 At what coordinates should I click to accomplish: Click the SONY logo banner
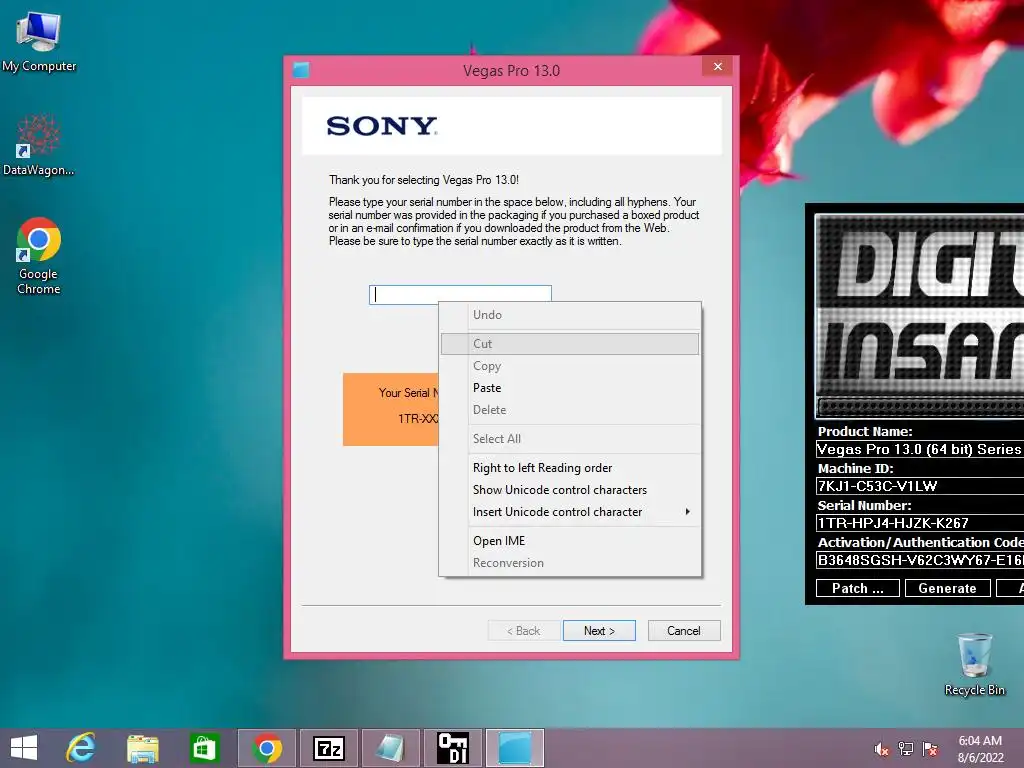512,125
